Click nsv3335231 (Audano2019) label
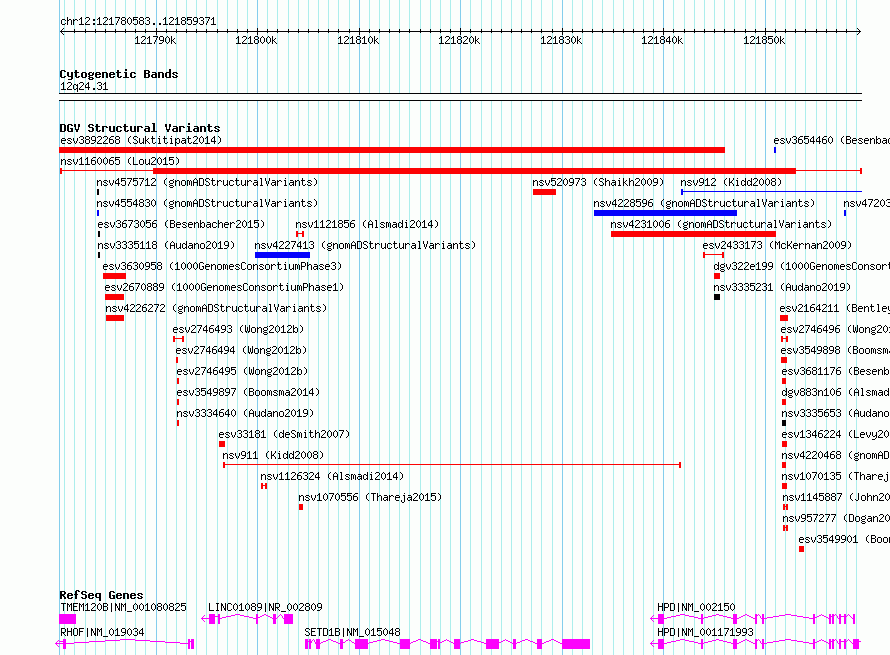 pyautogui.click(x=782, y=287)
